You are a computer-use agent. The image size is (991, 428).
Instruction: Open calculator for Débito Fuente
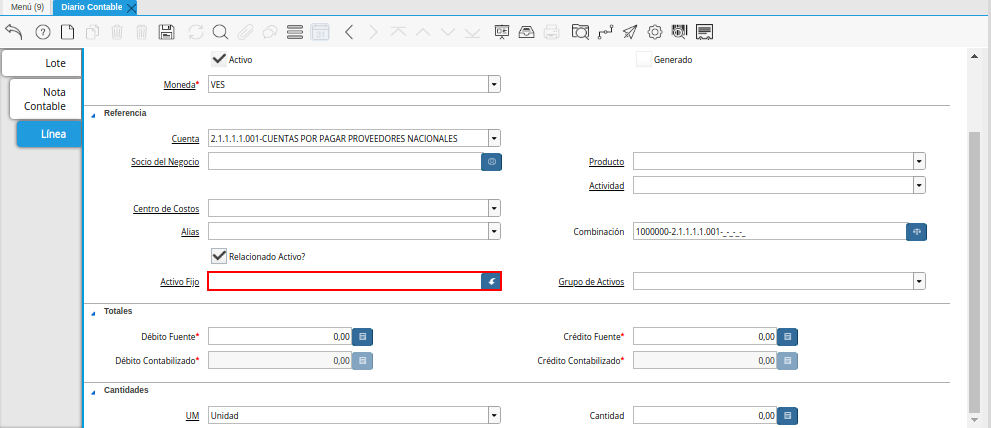click(x=362, y=337)
